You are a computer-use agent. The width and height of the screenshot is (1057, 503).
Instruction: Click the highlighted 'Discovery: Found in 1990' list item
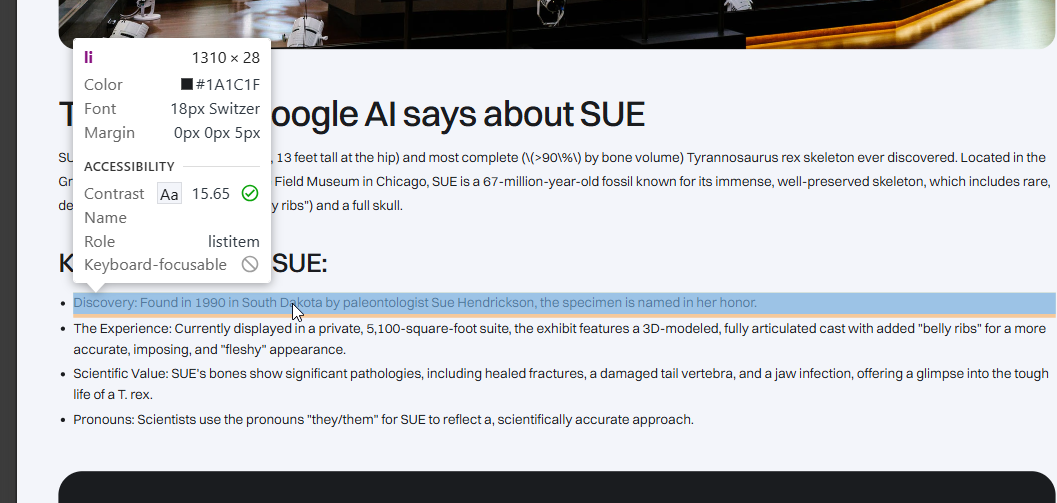pos(564,303)
